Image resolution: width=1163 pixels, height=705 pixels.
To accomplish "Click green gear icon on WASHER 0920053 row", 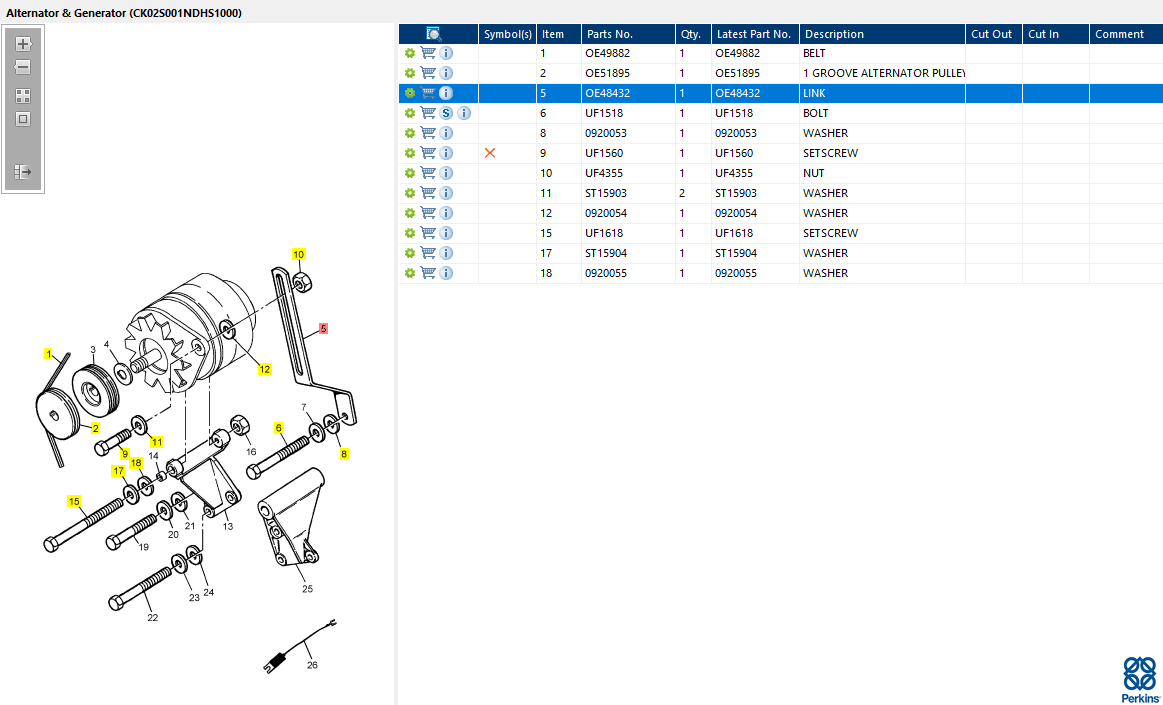I will pos(409,133).
